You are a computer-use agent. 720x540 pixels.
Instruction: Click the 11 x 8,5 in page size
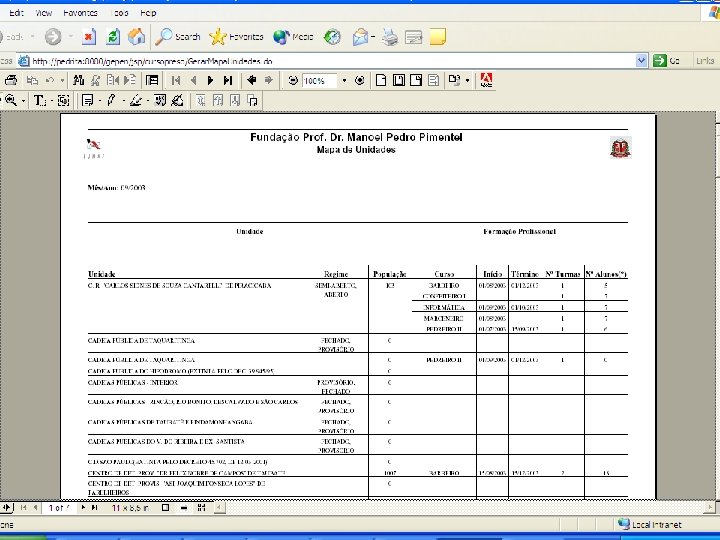point(130,508)
